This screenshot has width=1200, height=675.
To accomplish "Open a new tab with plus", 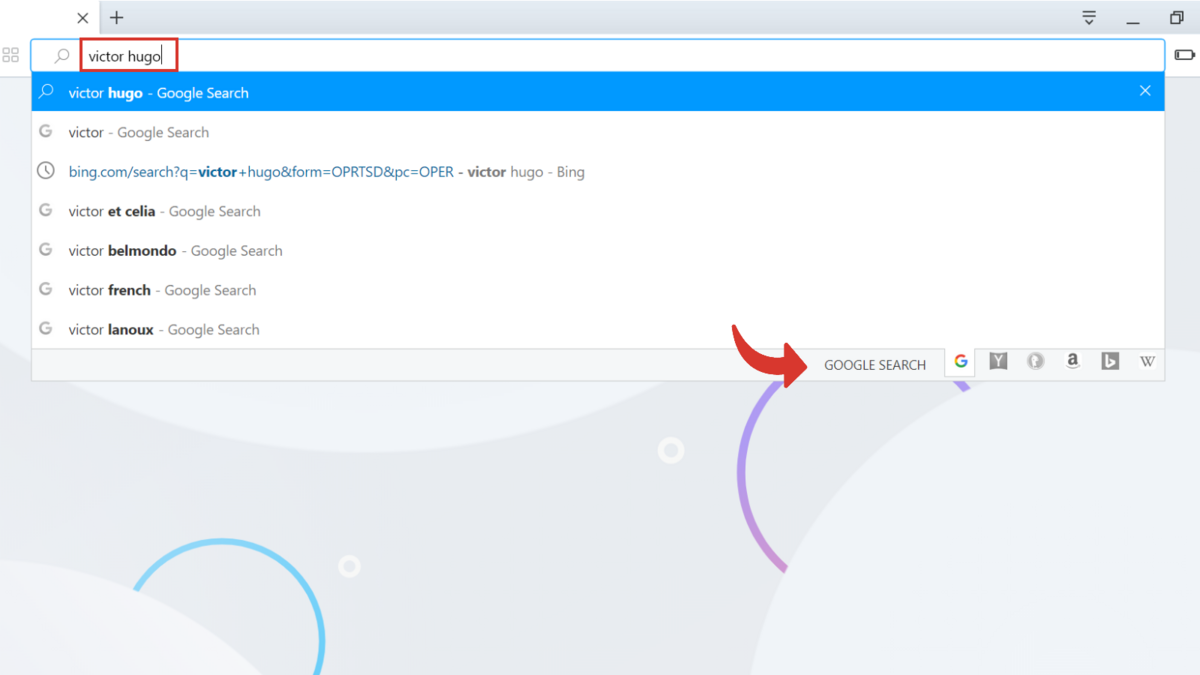I will coord(117,18).
